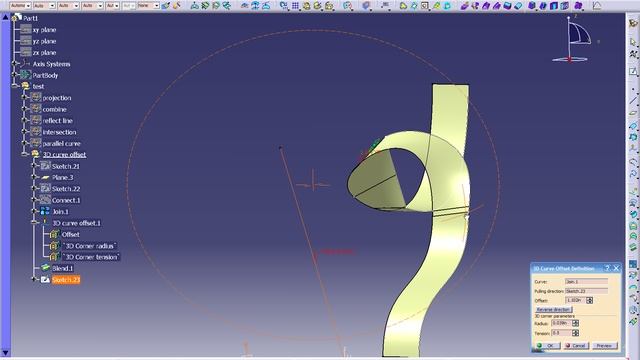Click the scroll-down arrow on left scrollbar
This screenshot has height=360, width=640.
pyautogui.click(x=5, y=353)
